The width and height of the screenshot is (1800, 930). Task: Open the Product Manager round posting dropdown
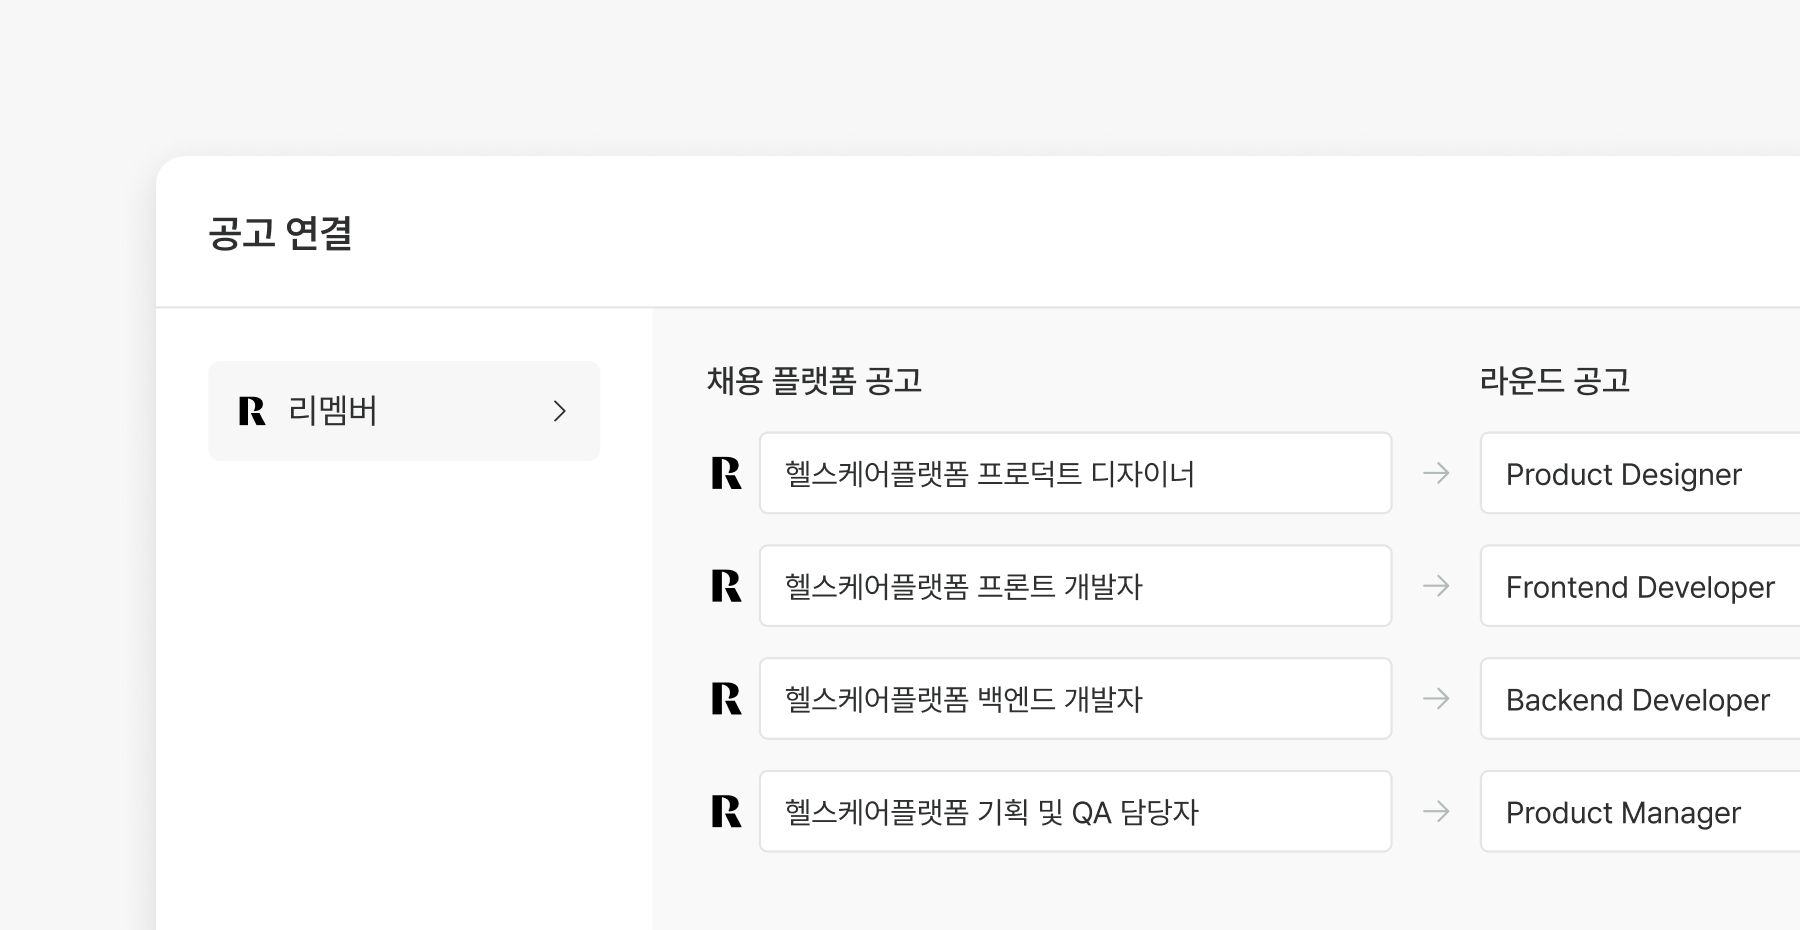click(1640, 812)
